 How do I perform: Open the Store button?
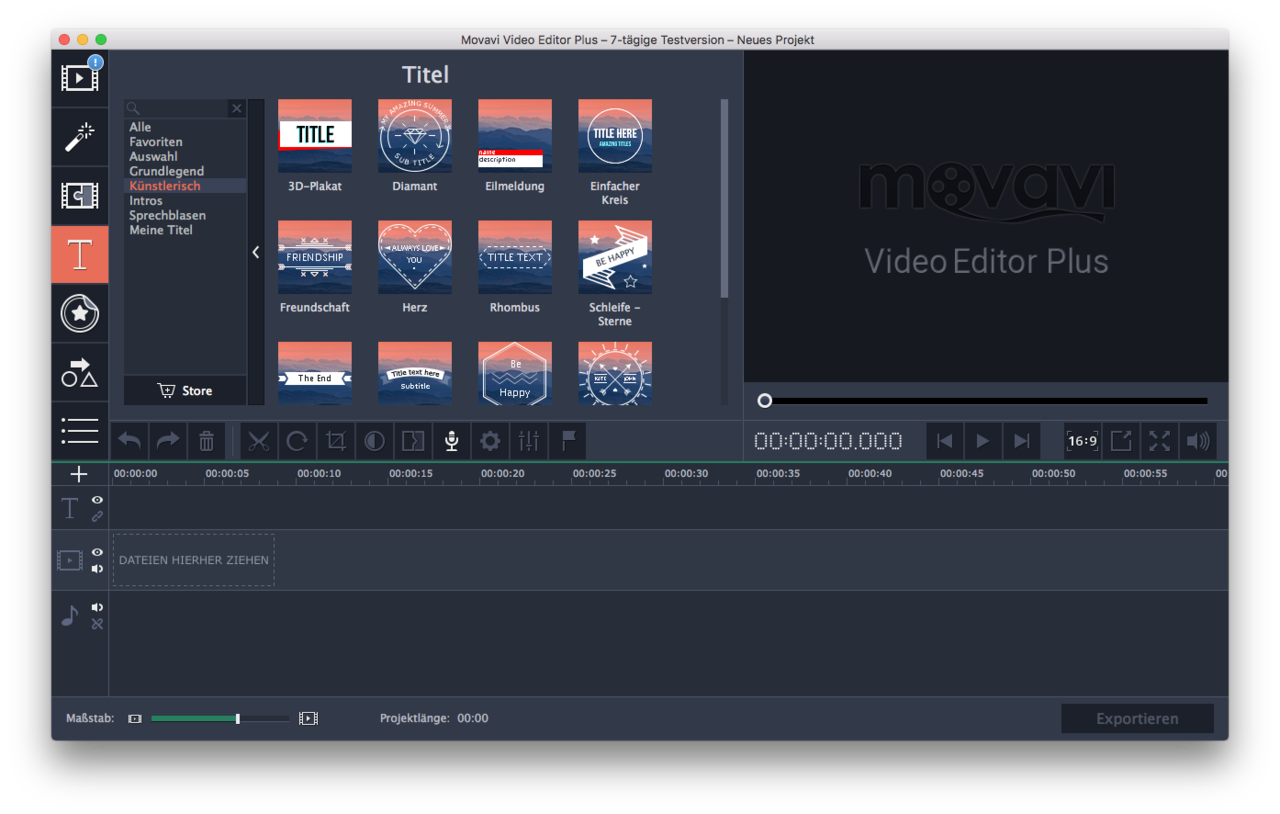185,390
